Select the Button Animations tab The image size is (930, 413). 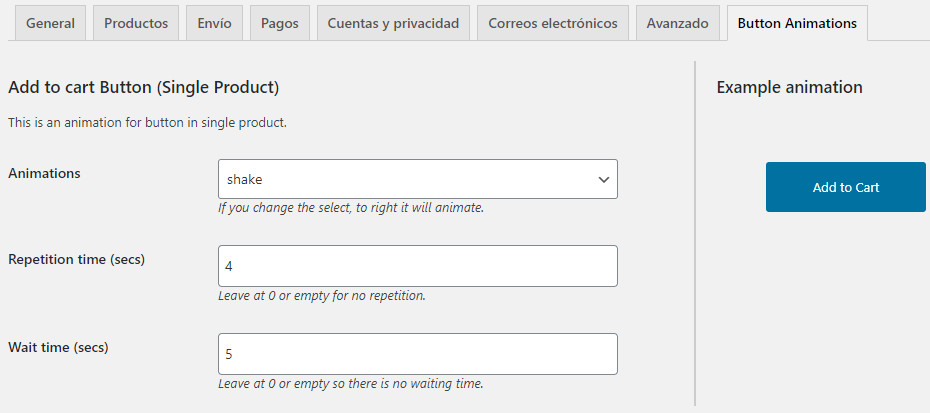[x=797, y=24]
